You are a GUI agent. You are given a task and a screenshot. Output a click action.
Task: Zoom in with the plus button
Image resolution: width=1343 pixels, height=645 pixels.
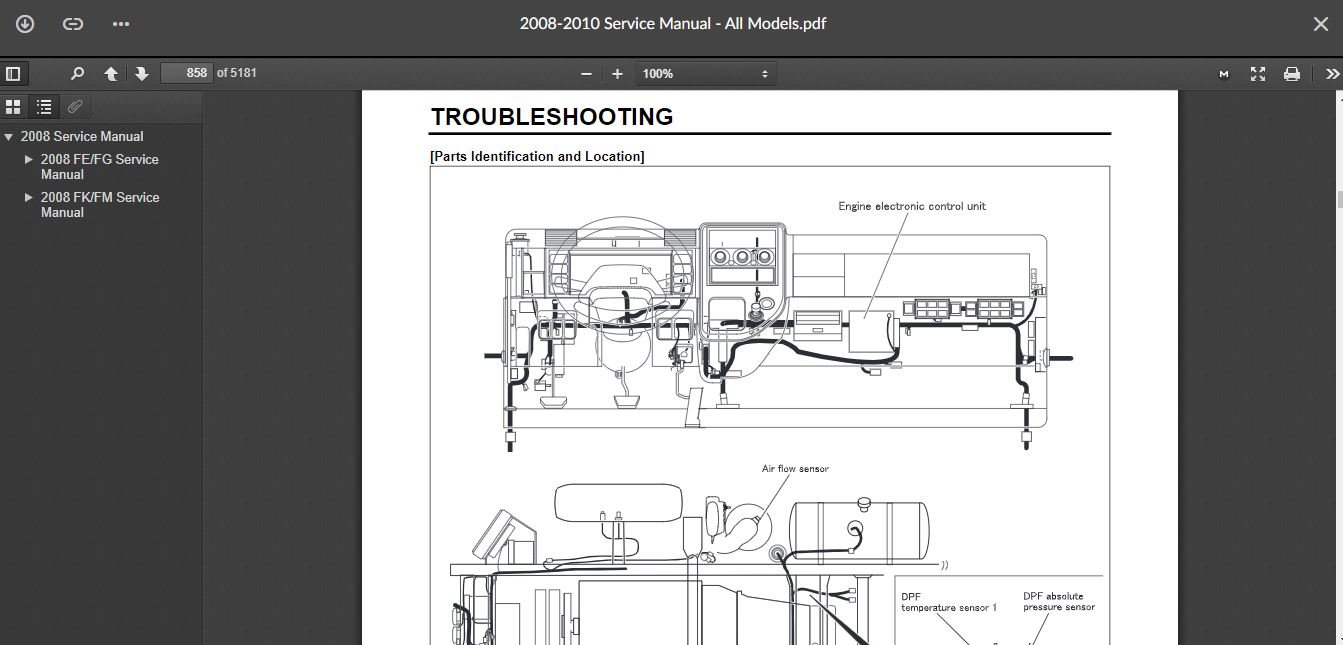(x=617, y=74)
